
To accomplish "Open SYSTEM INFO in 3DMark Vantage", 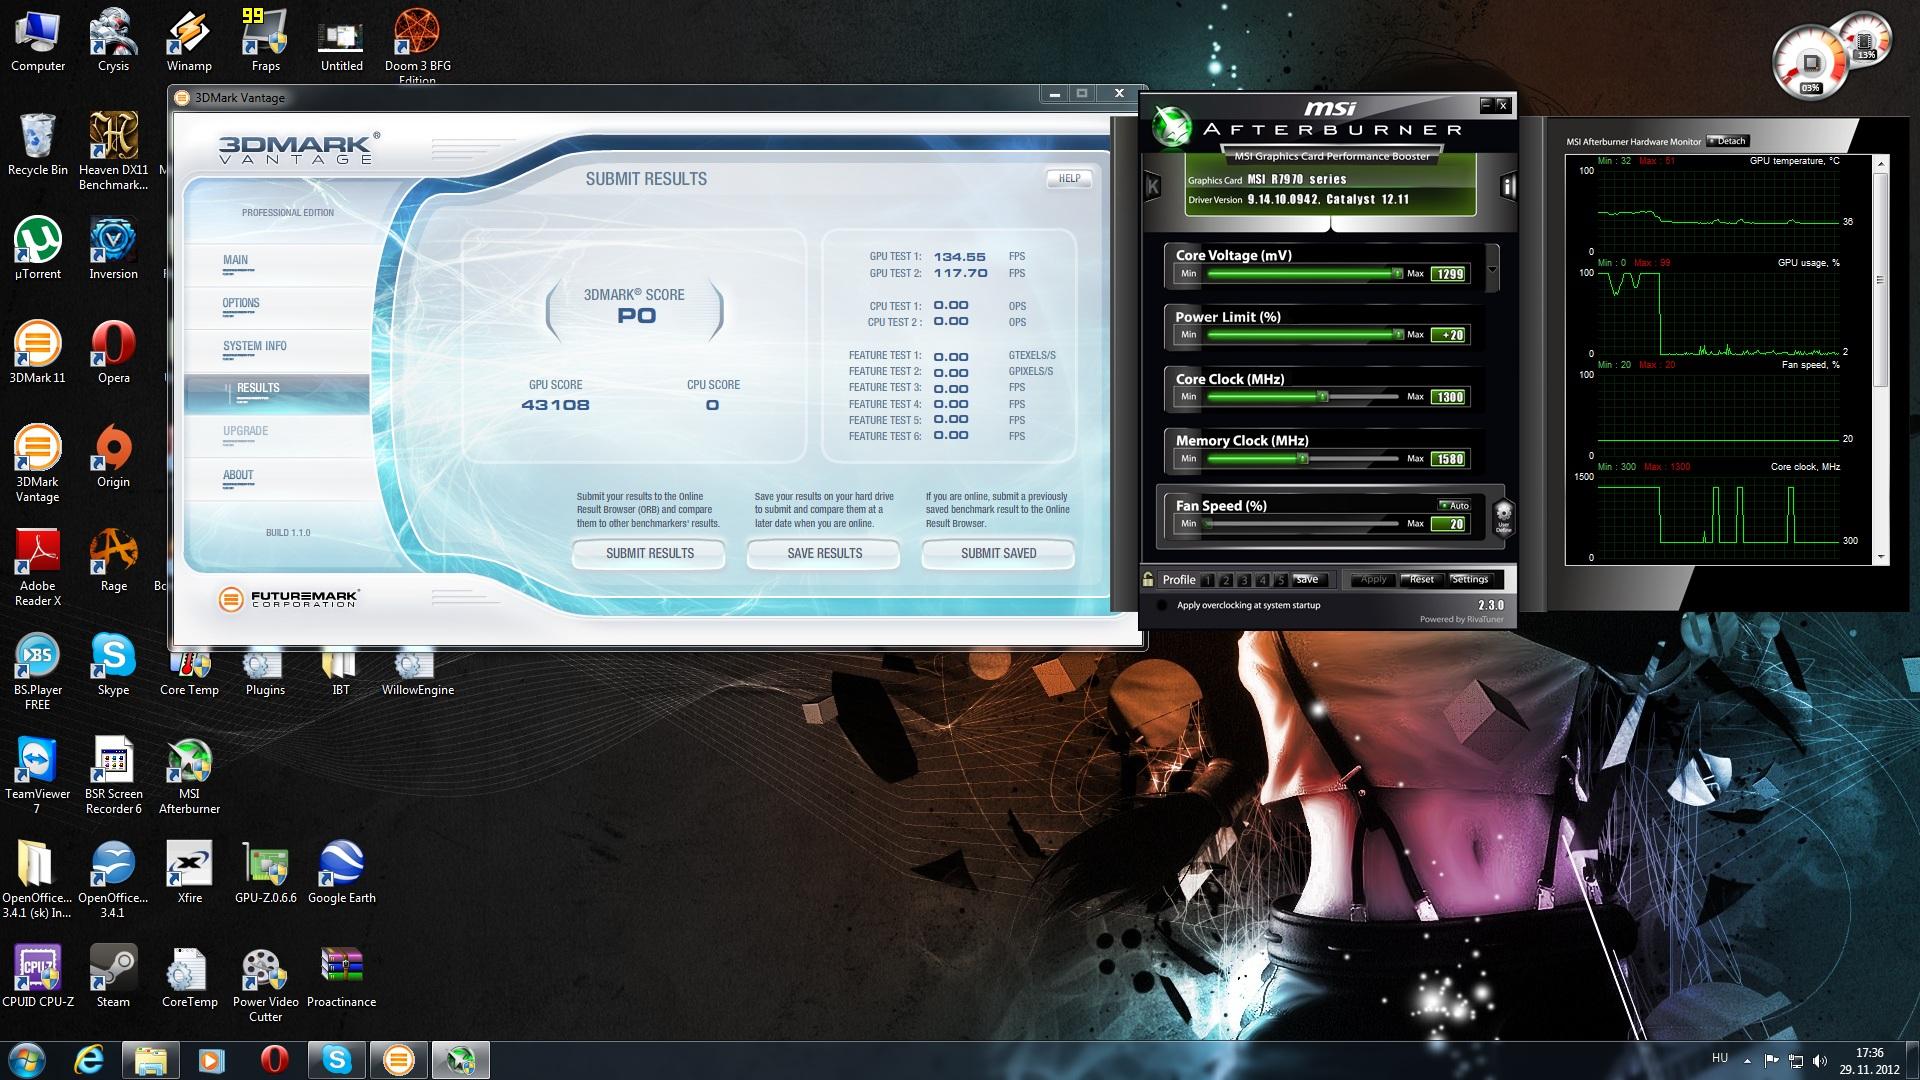I will (276, 351).
